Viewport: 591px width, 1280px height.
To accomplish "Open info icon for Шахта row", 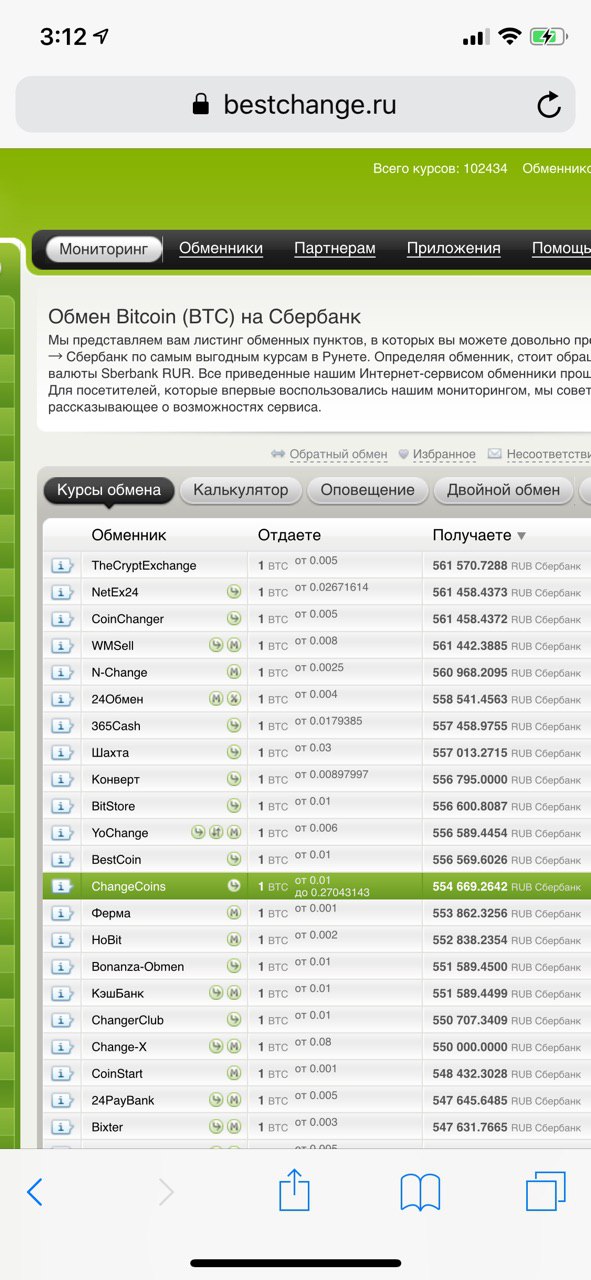I will [x=63, y=753].
